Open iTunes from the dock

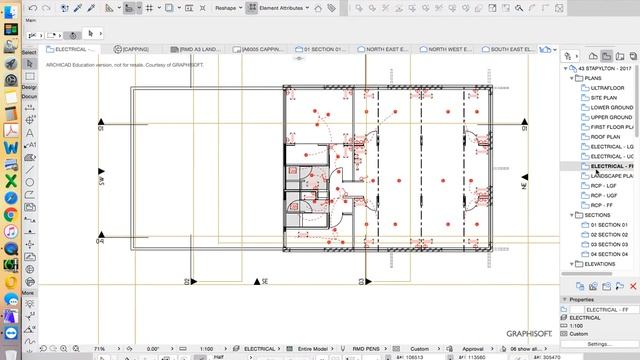[11, 231]
